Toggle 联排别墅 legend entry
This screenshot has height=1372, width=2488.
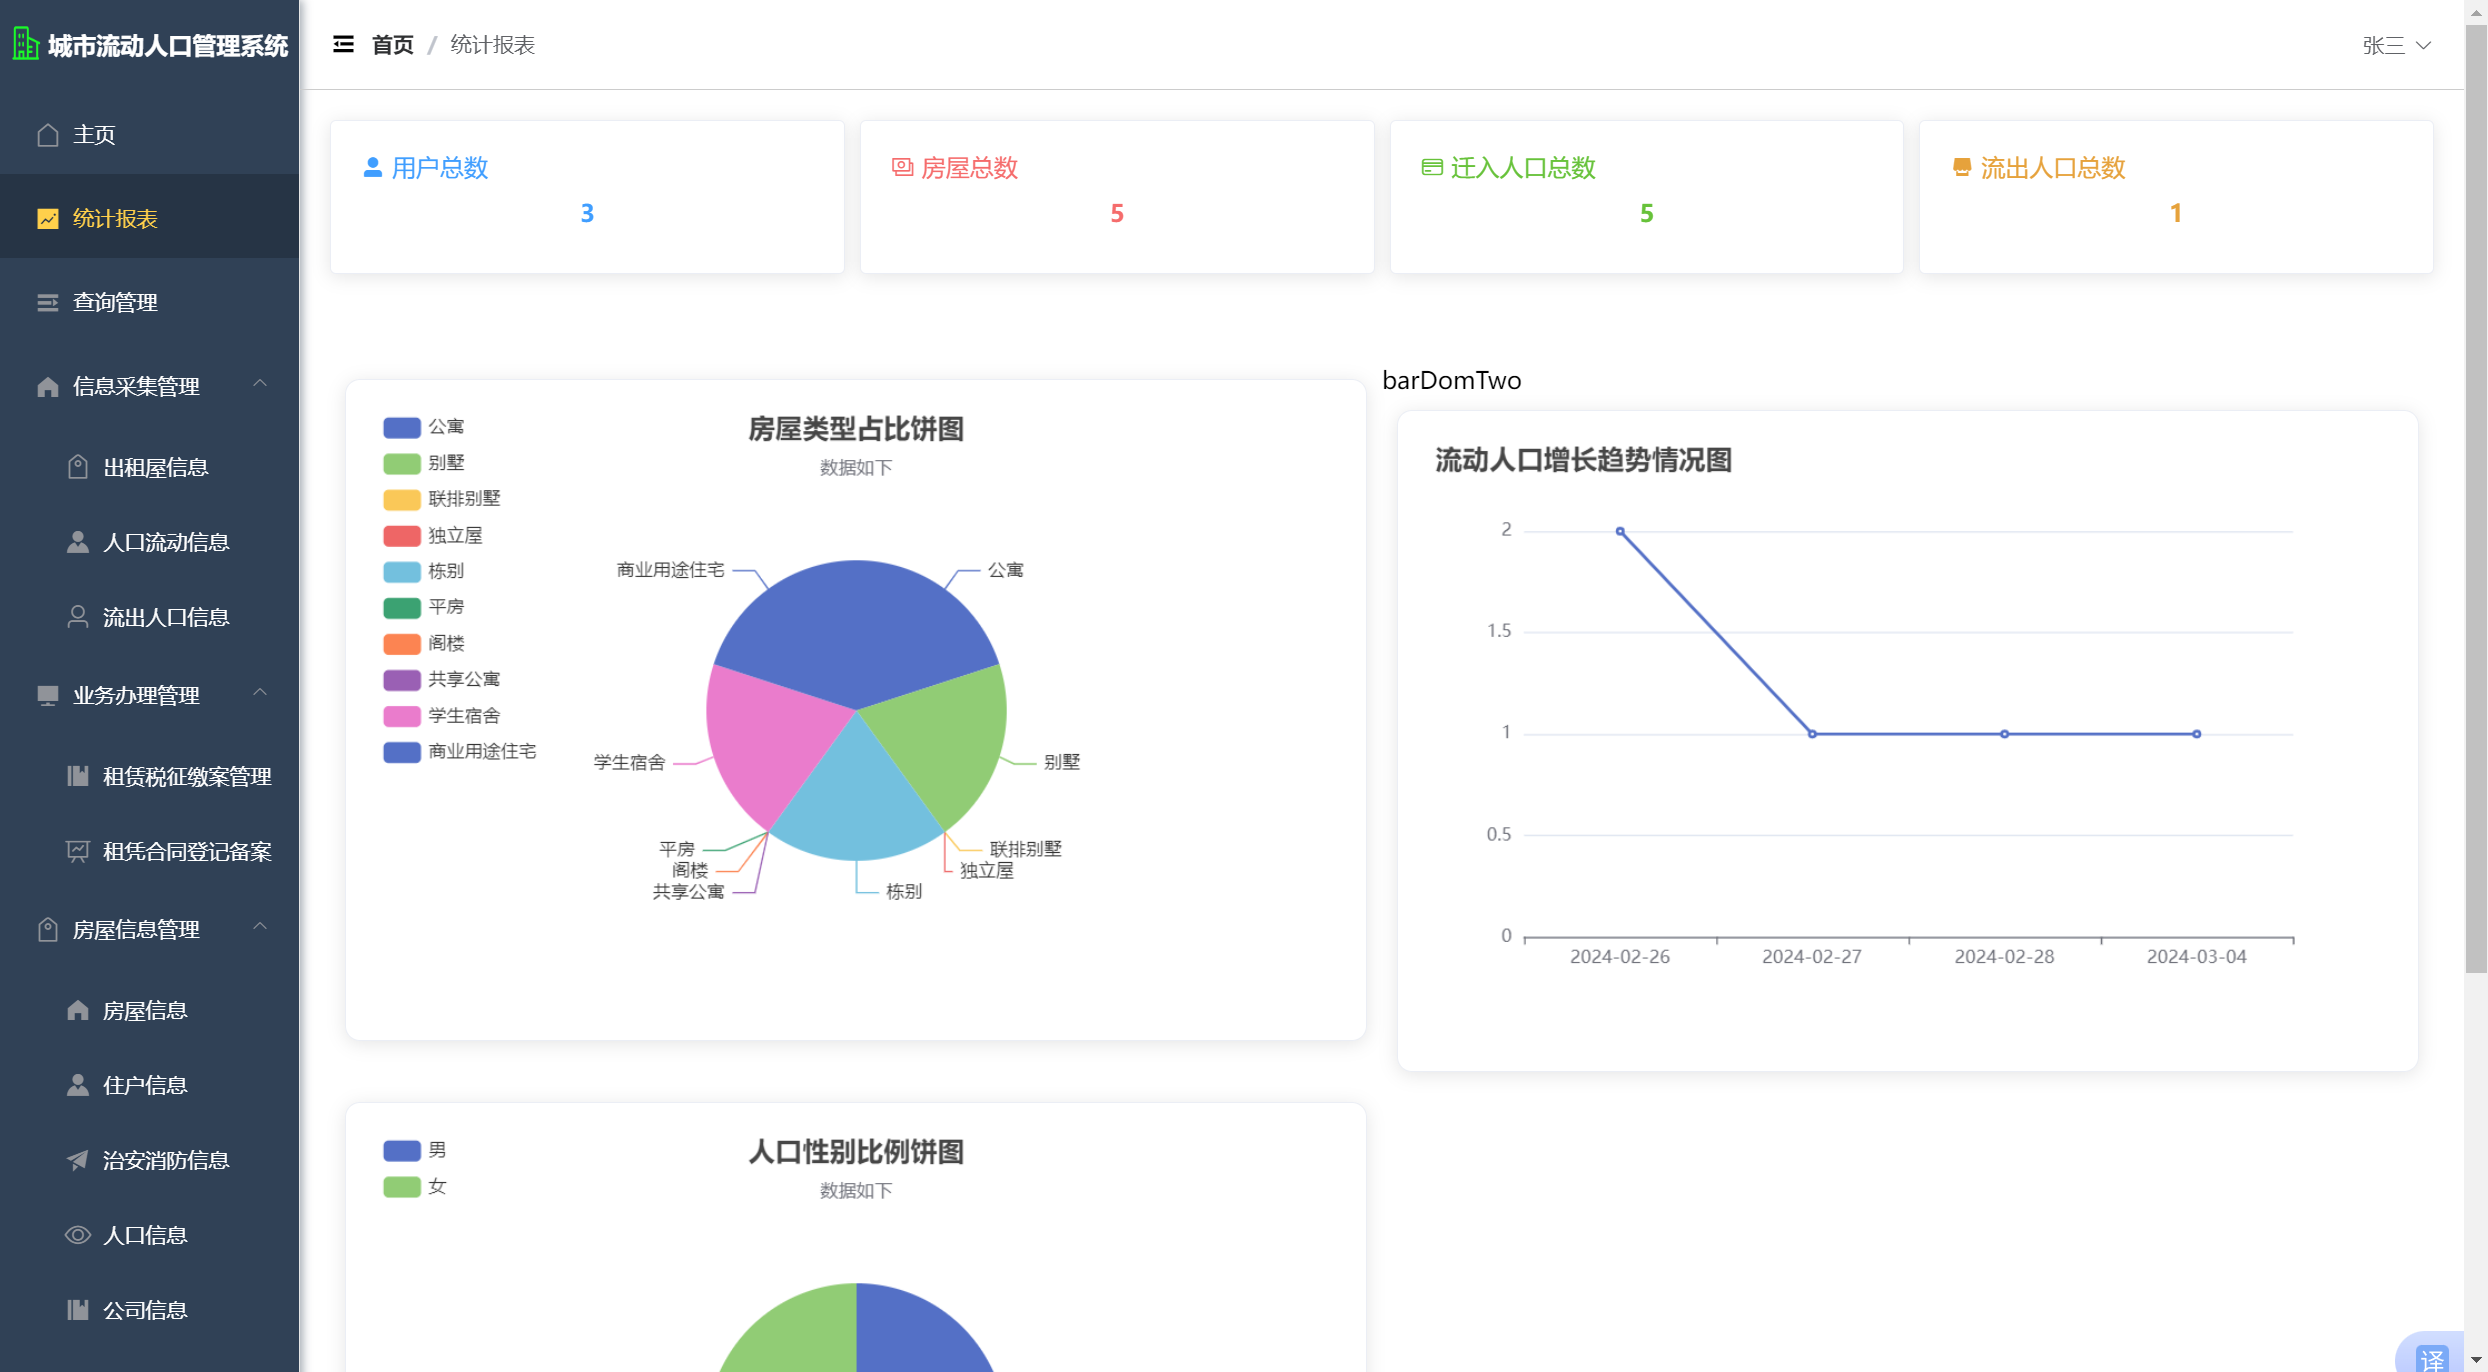[441, 499]
